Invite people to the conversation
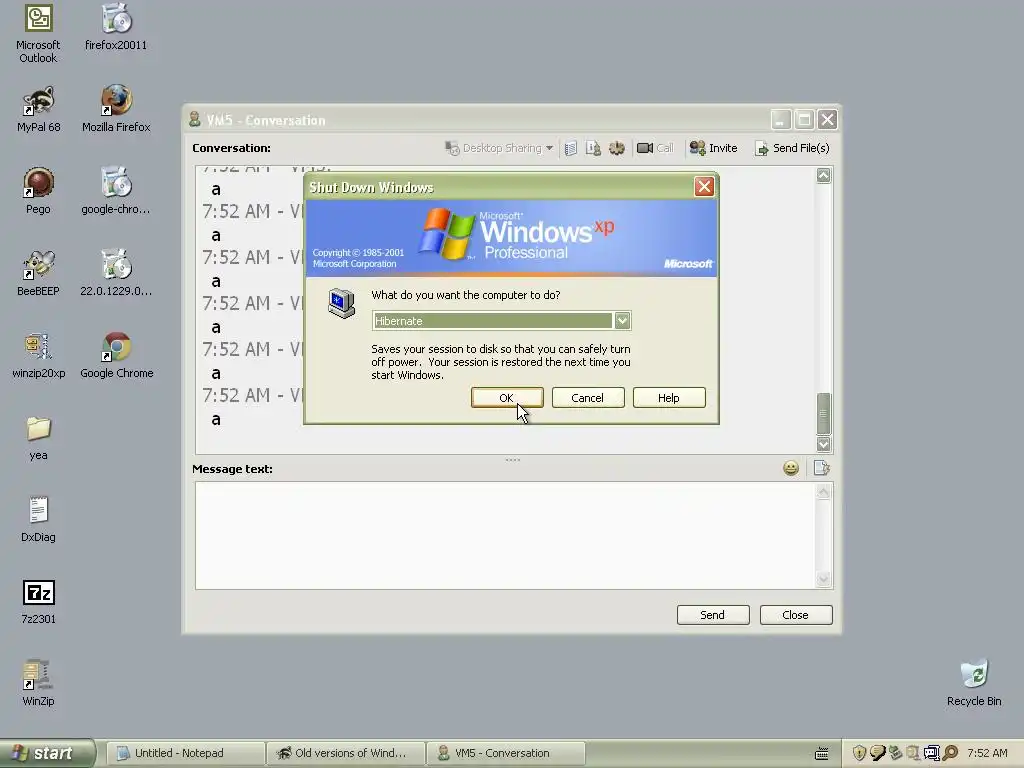This screenshot has height=768, width=1024. click(713, 148)
